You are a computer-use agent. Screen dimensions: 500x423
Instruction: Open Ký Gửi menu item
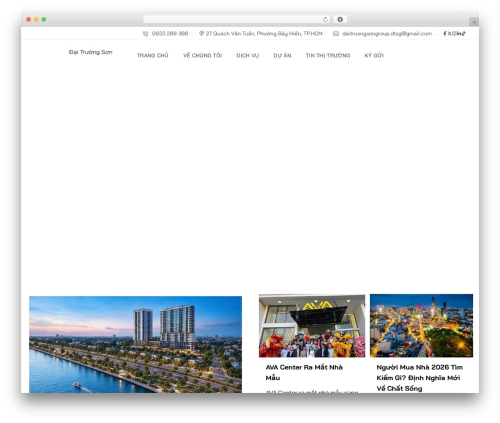[374, 55]
